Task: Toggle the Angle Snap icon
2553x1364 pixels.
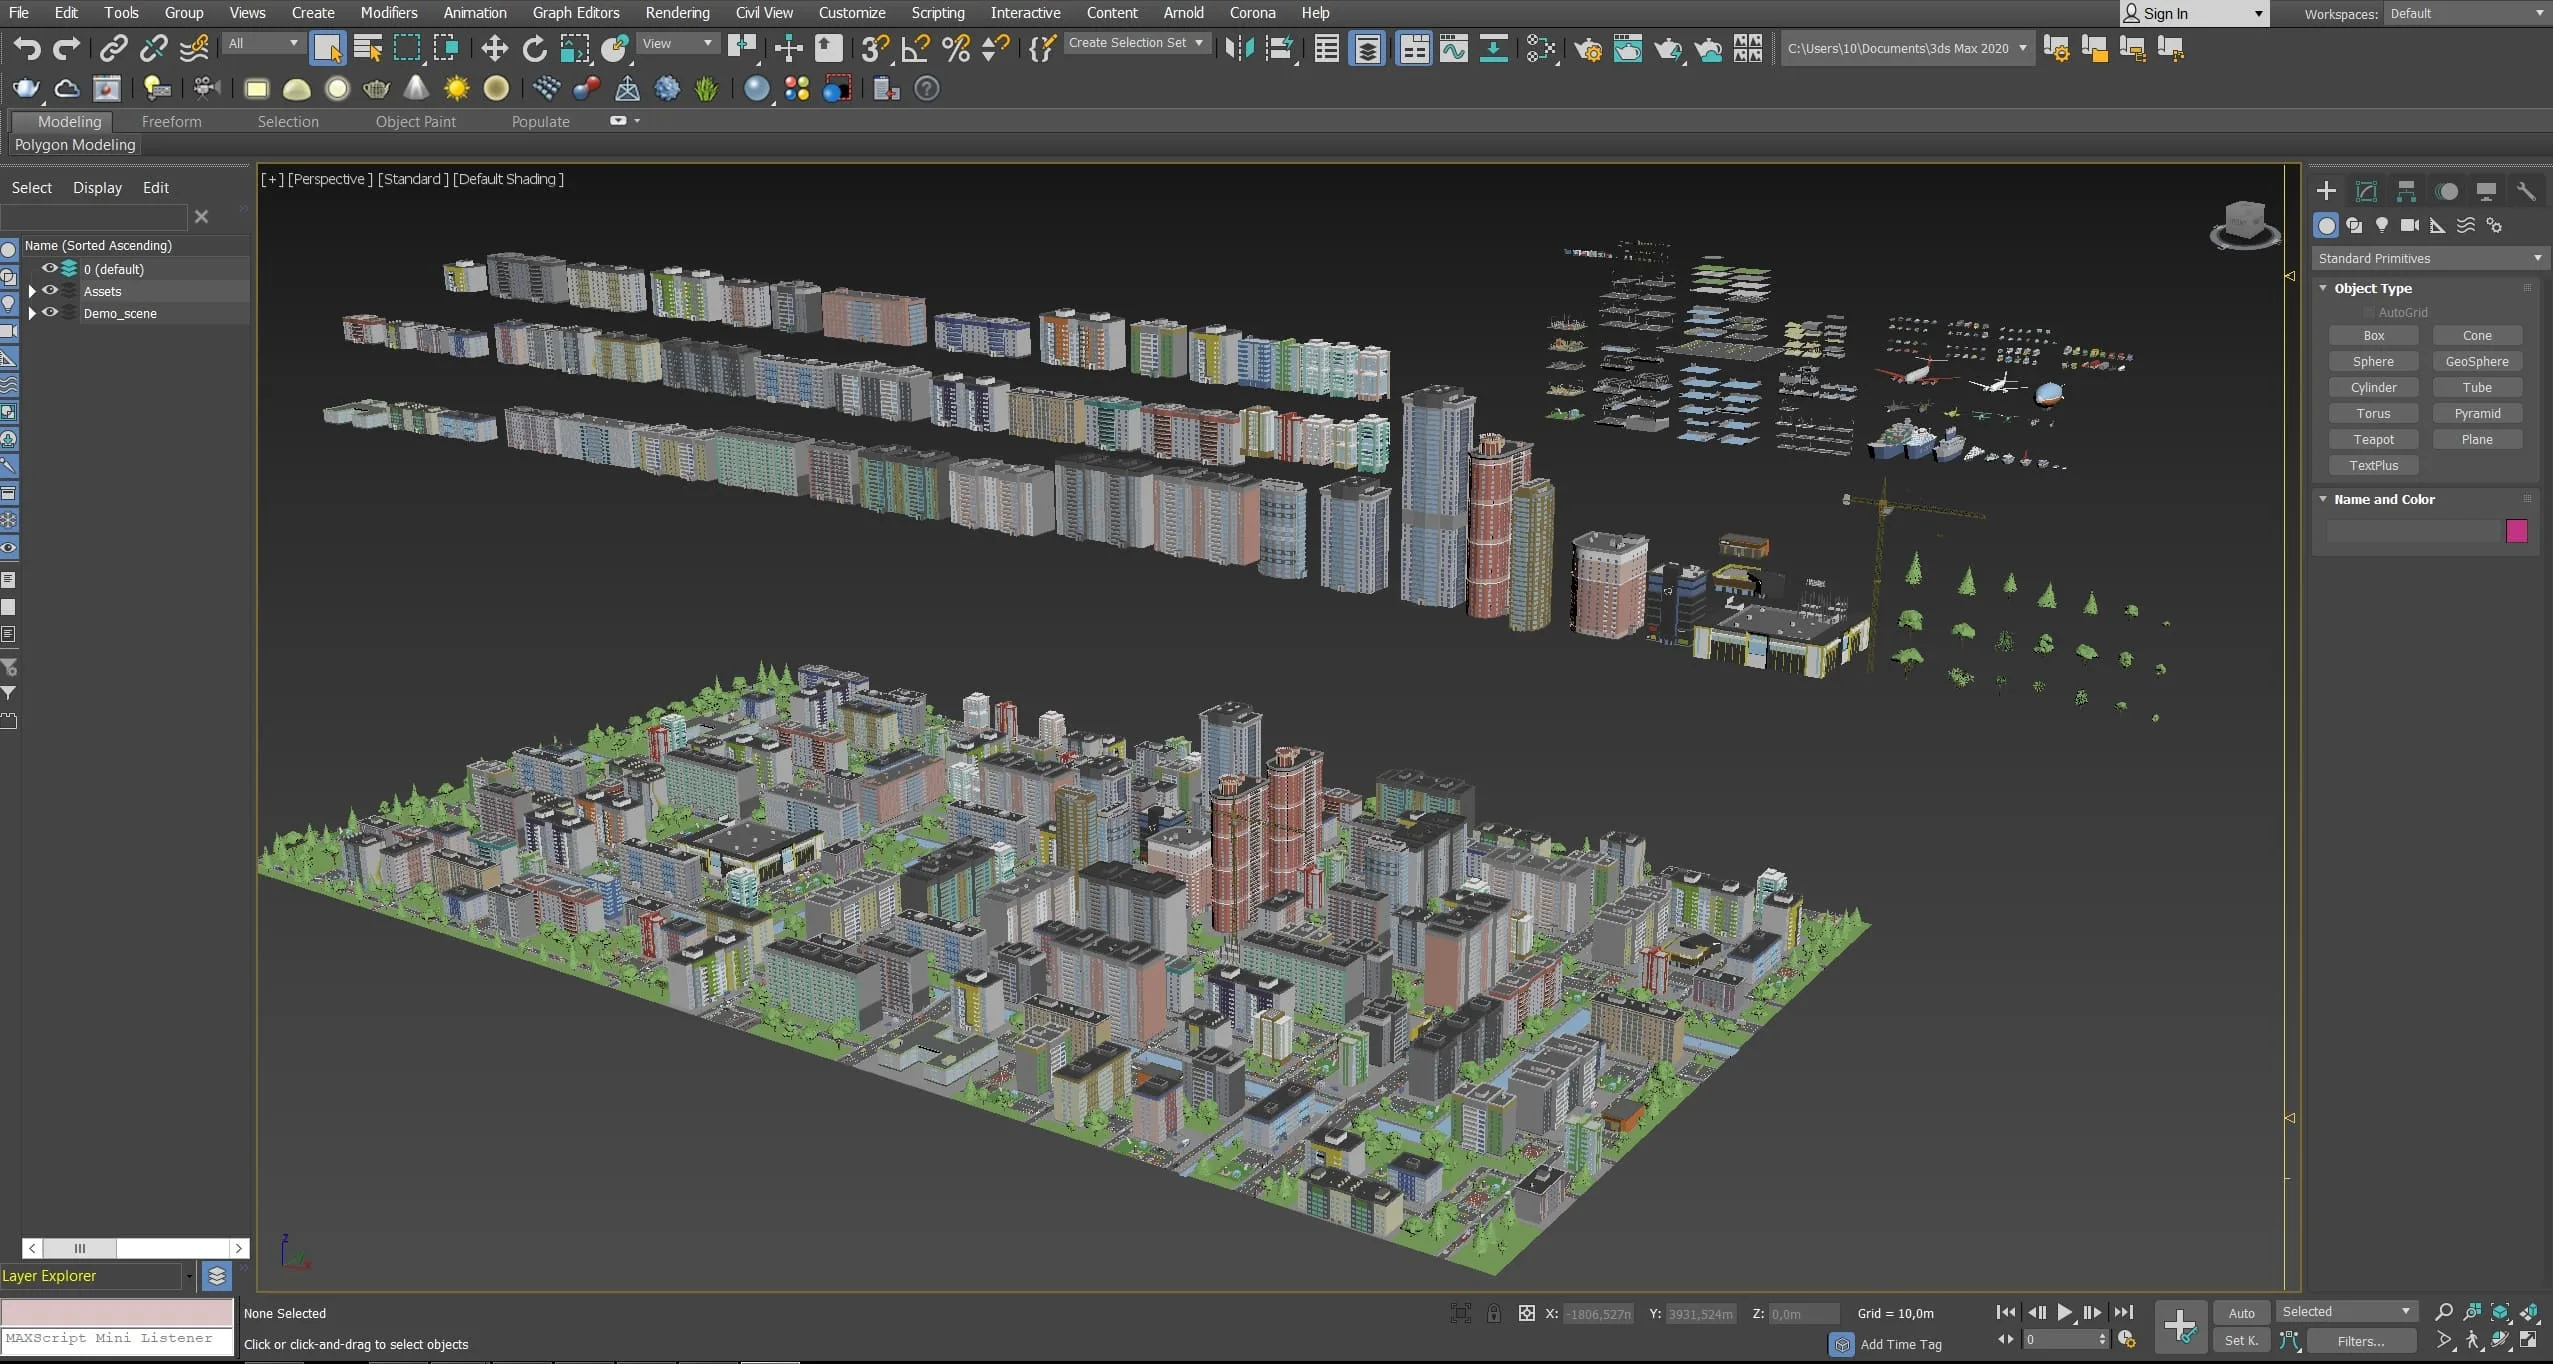Action: [x=915, y=48]
